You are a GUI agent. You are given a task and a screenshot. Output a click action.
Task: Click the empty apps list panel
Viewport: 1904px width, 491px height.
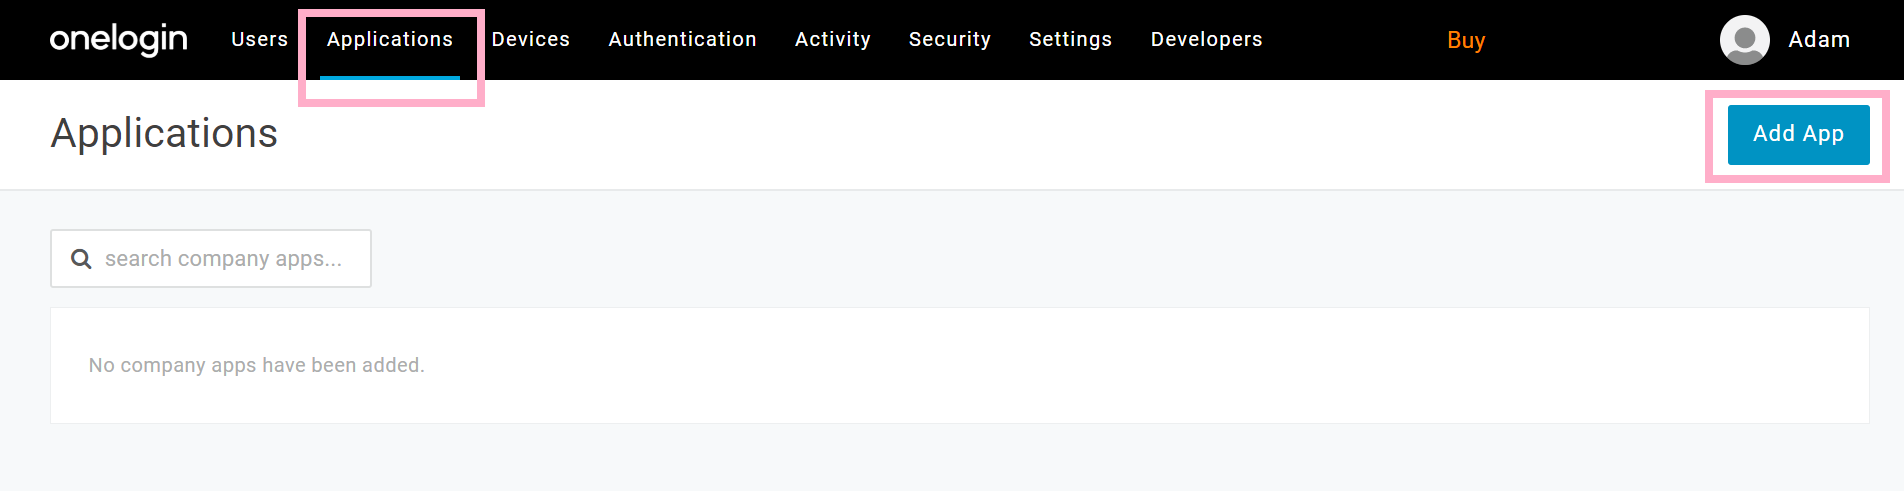pyautogui.click(x=959, y=365)
